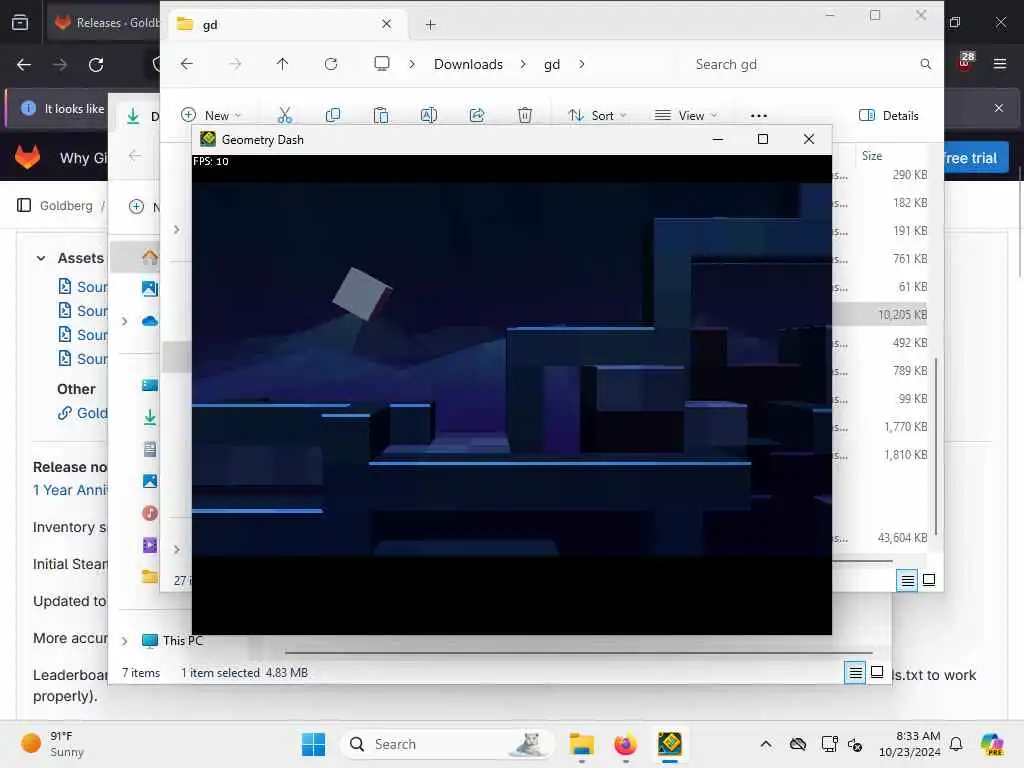Open File Explorer from the taskbar
Image resolution: width=1024 pixels, height=768 pixels.
tap(581, 744)
